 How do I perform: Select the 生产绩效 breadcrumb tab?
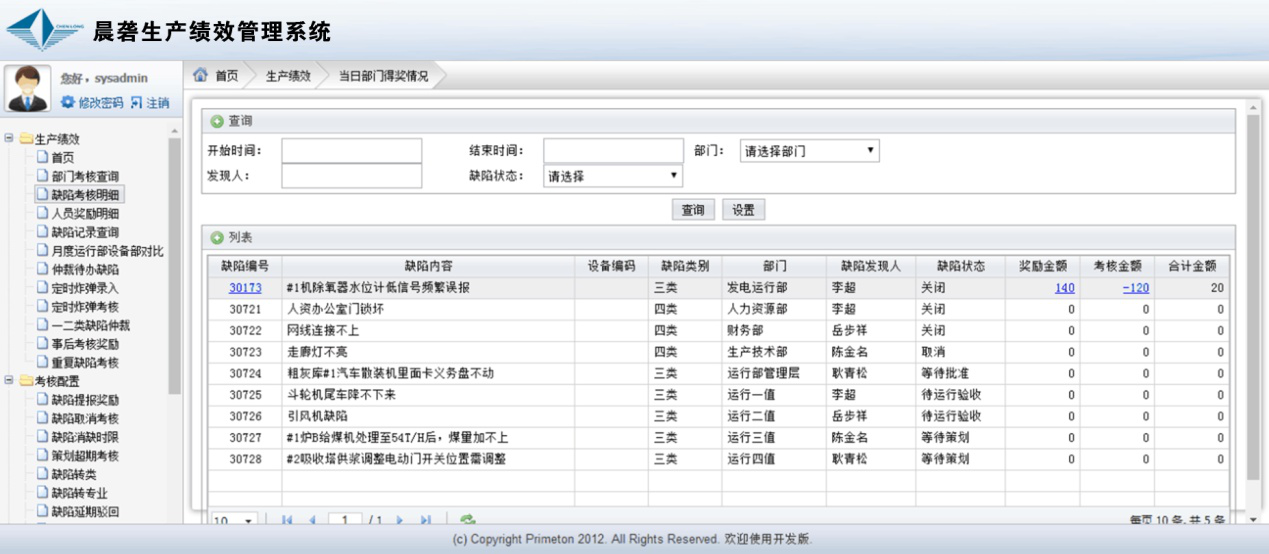point(288,76)
